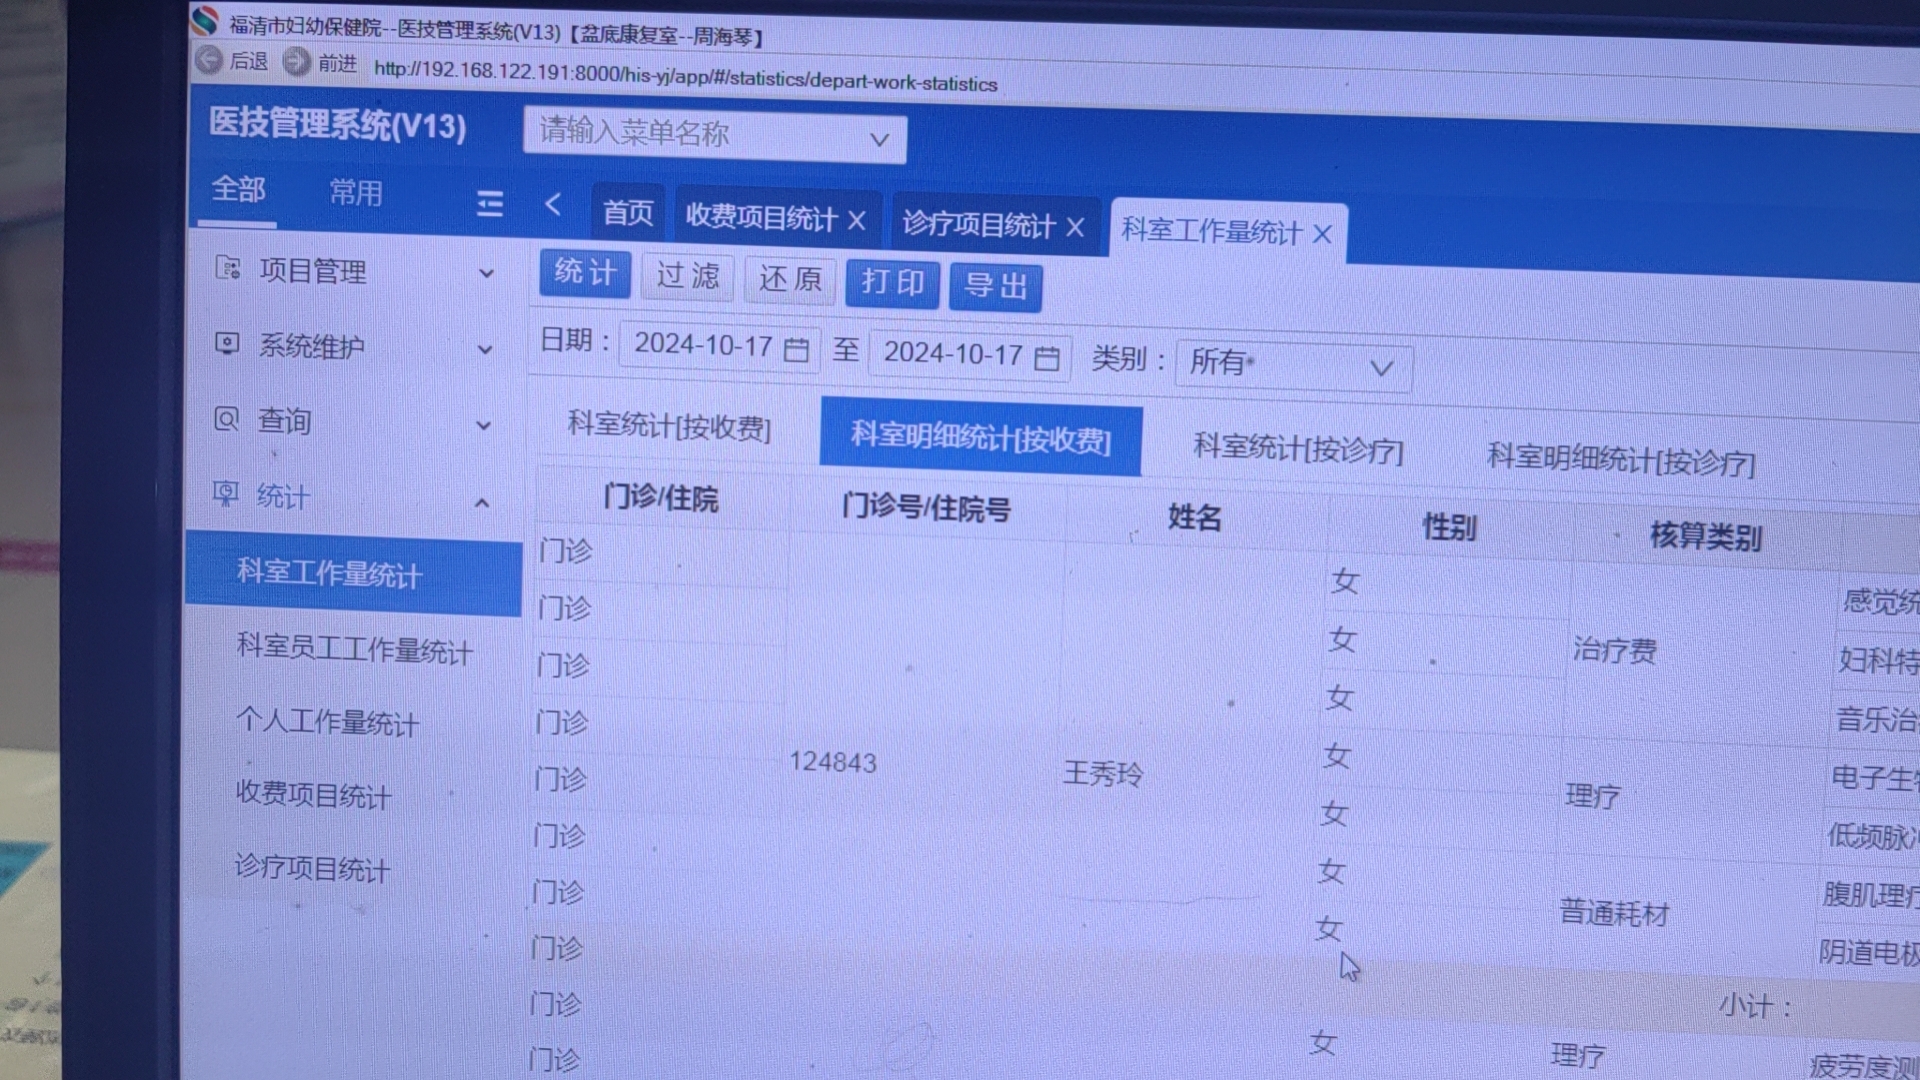Switch to 科室统计[按诊疗] tab
This screenshot has width=1920, height=1080.
tap(1298, 448)
